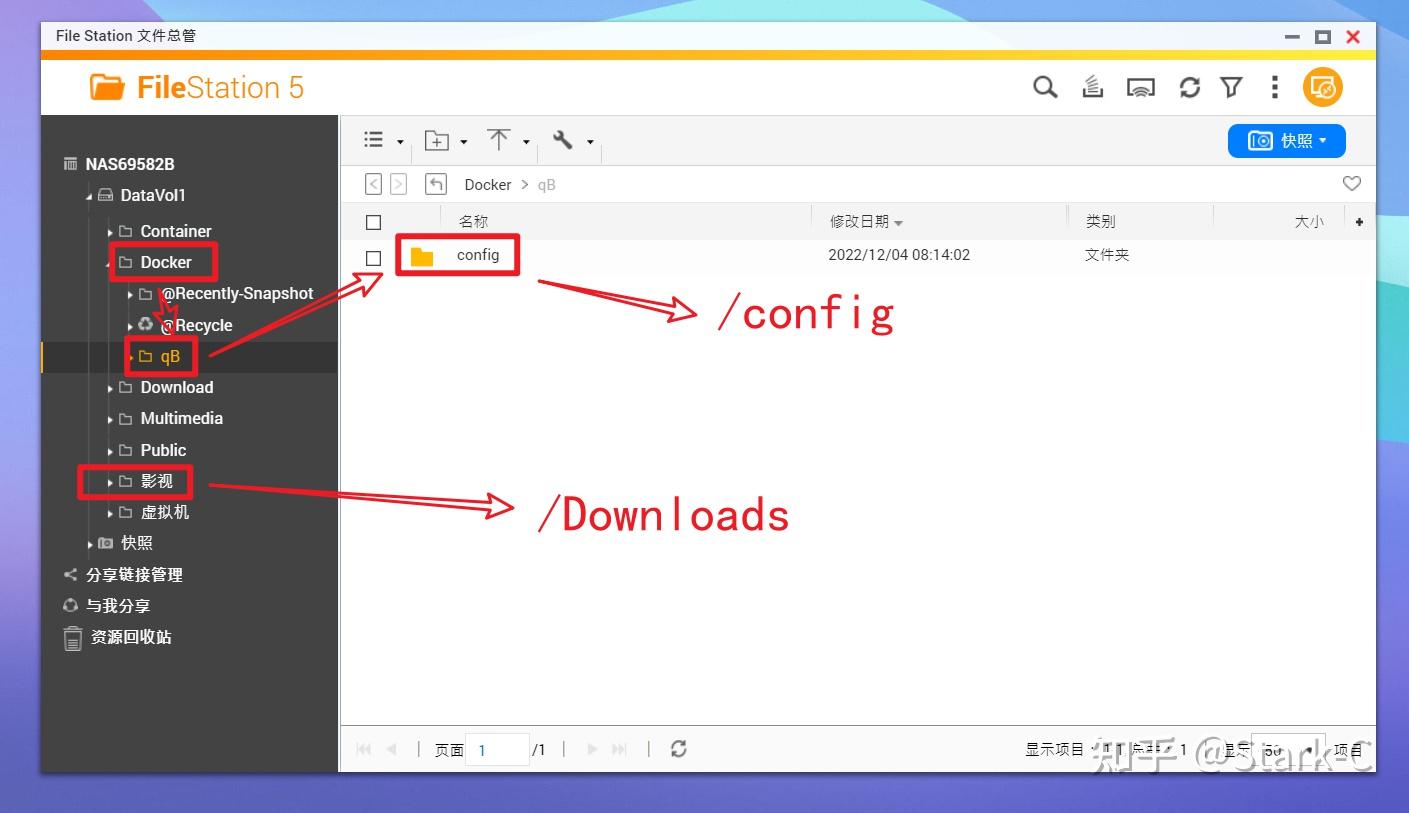1409x813 pixels.
Task: Refresh the file list from the footer
Action: 679,749
